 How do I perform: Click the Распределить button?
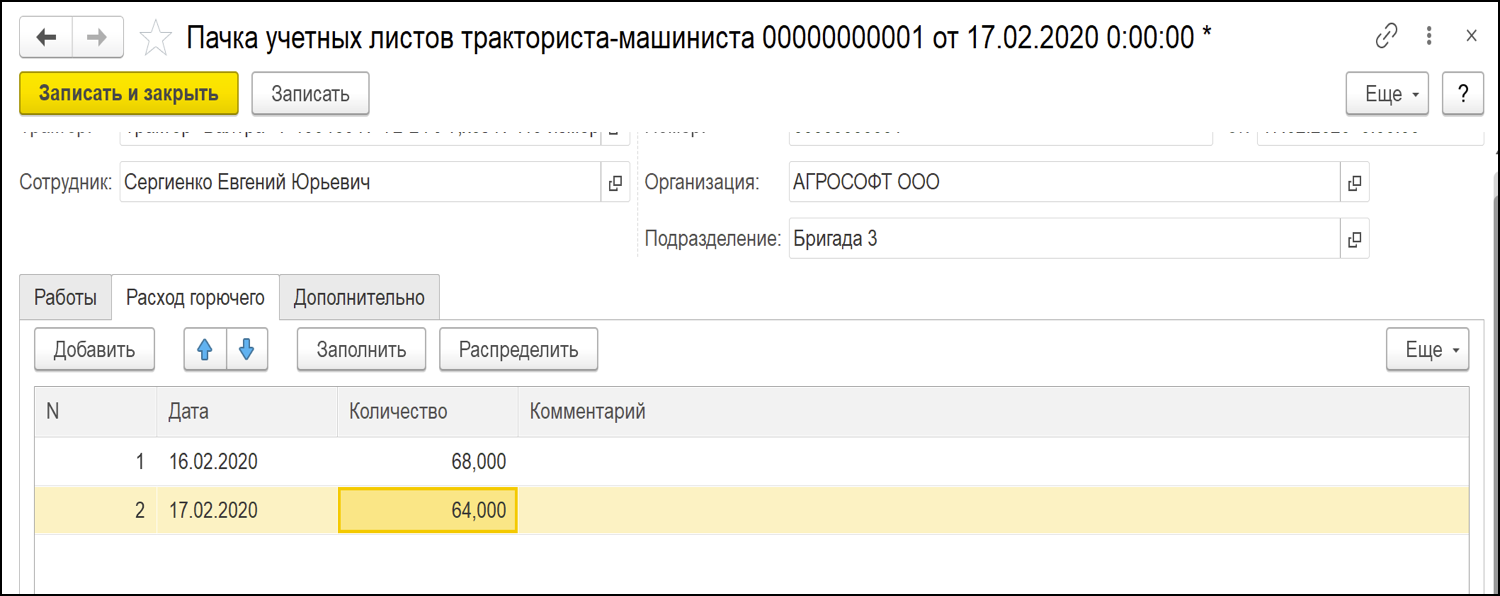coord(518,350)
